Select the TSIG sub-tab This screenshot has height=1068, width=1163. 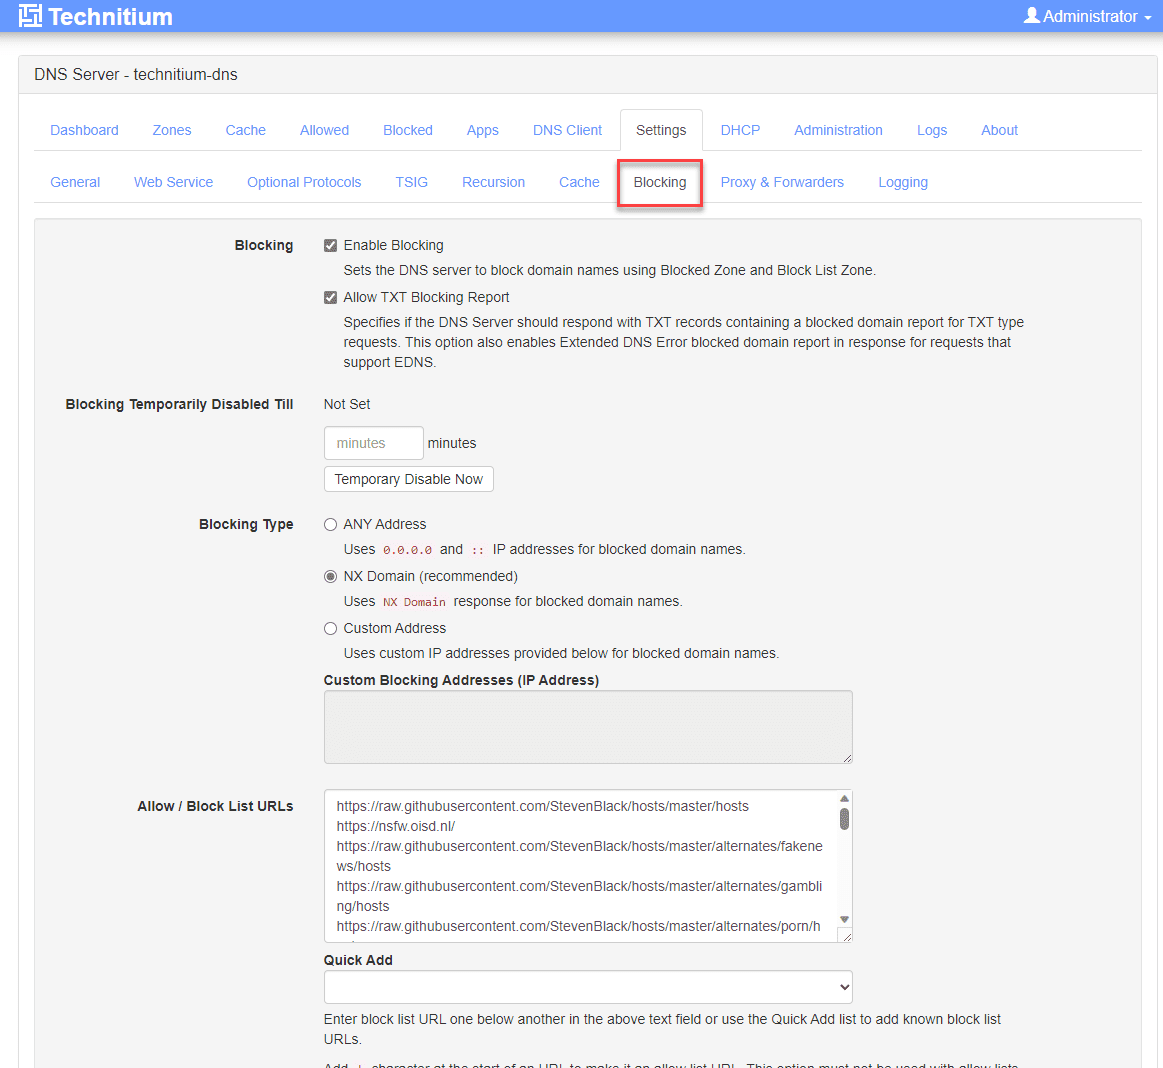[411, 182]
